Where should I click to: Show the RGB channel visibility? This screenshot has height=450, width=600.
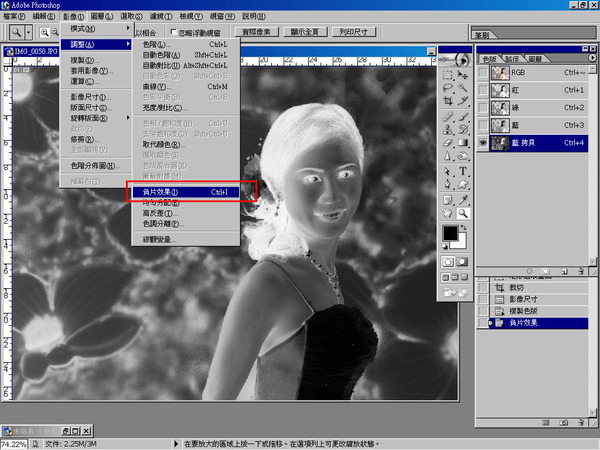[483, 72]
